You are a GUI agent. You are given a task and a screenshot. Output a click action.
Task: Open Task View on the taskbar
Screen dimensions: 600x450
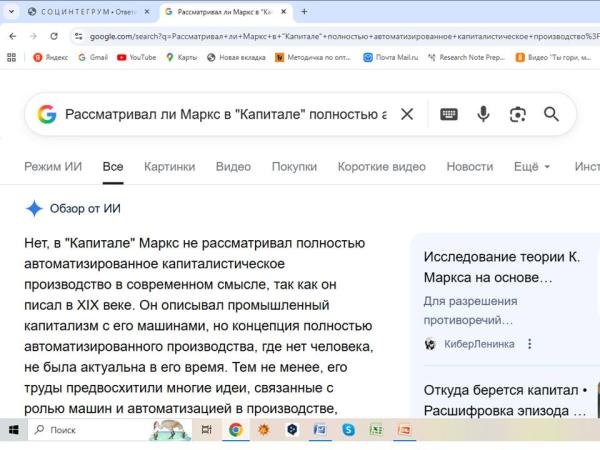coord(207,430)
